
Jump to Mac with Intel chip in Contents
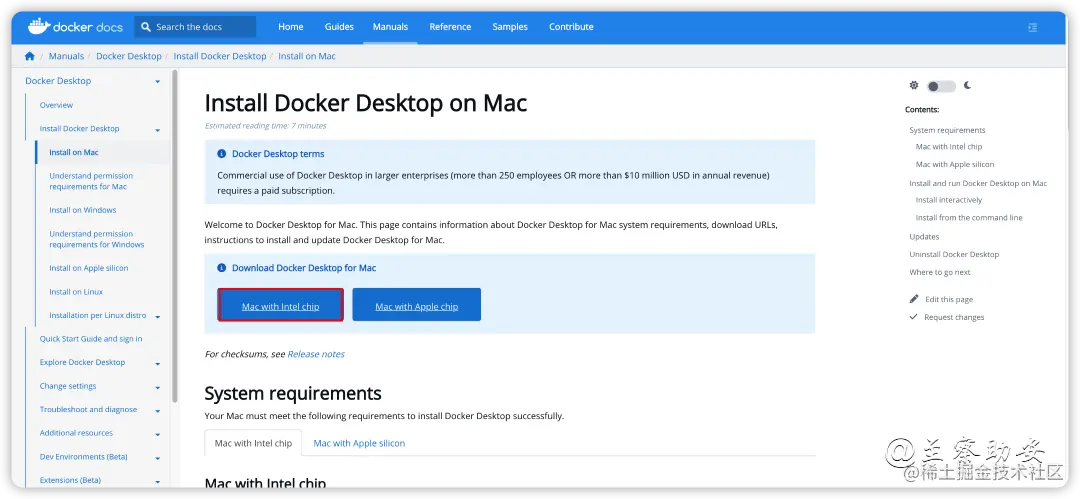tap(948, 147)
